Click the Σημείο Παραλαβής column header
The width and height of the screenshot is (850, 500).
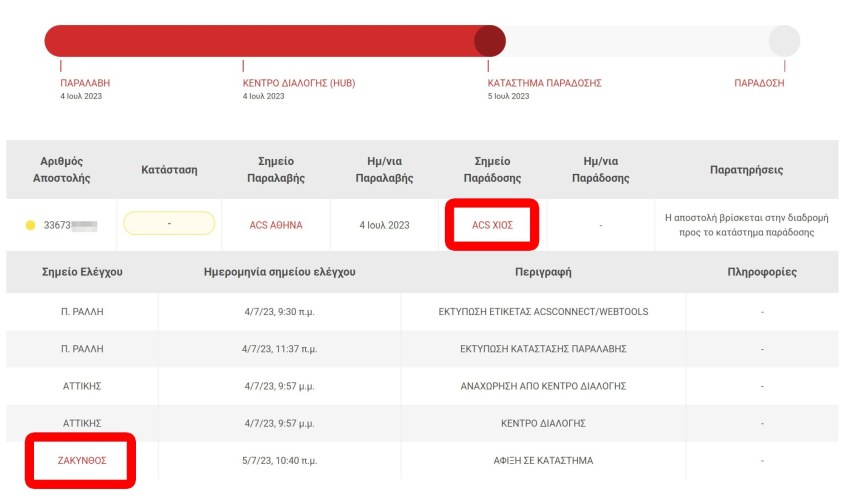pos(276,170)
